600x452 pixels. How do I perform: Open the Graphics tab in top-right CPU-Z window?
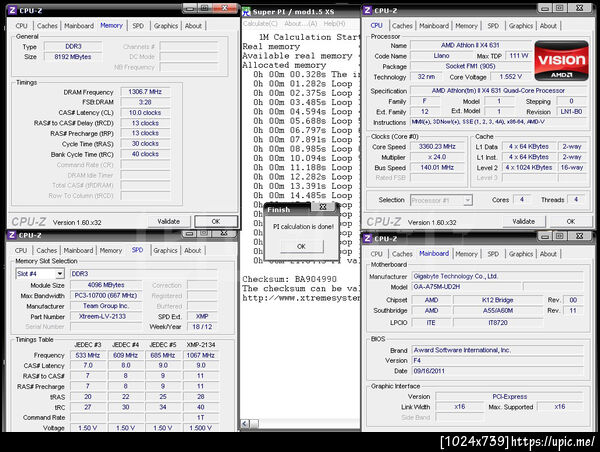(521, 26)
